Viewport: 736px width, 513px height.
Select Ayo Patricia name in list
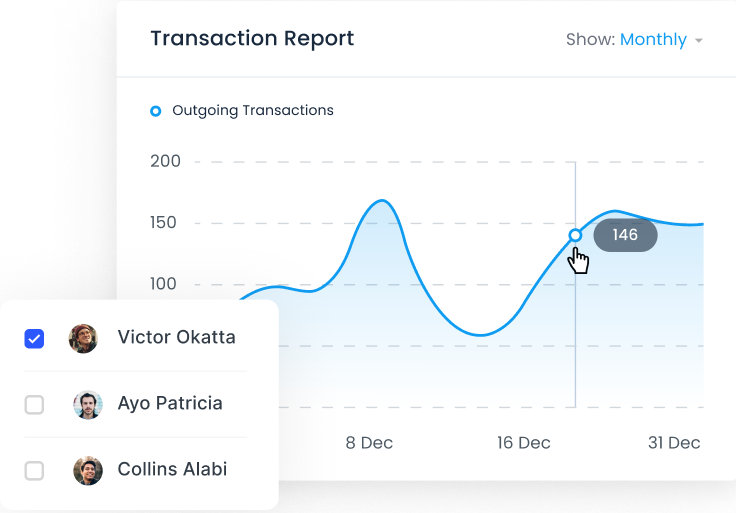170,403
